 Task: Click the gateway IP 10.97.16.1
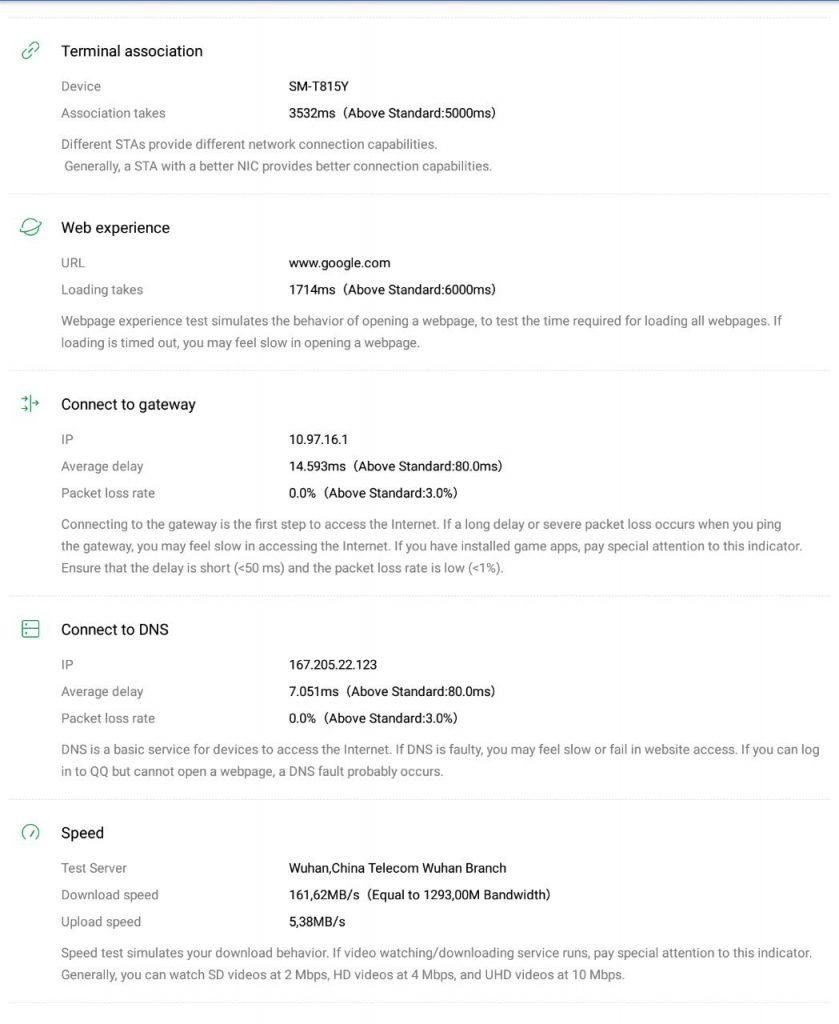(318, 439)
